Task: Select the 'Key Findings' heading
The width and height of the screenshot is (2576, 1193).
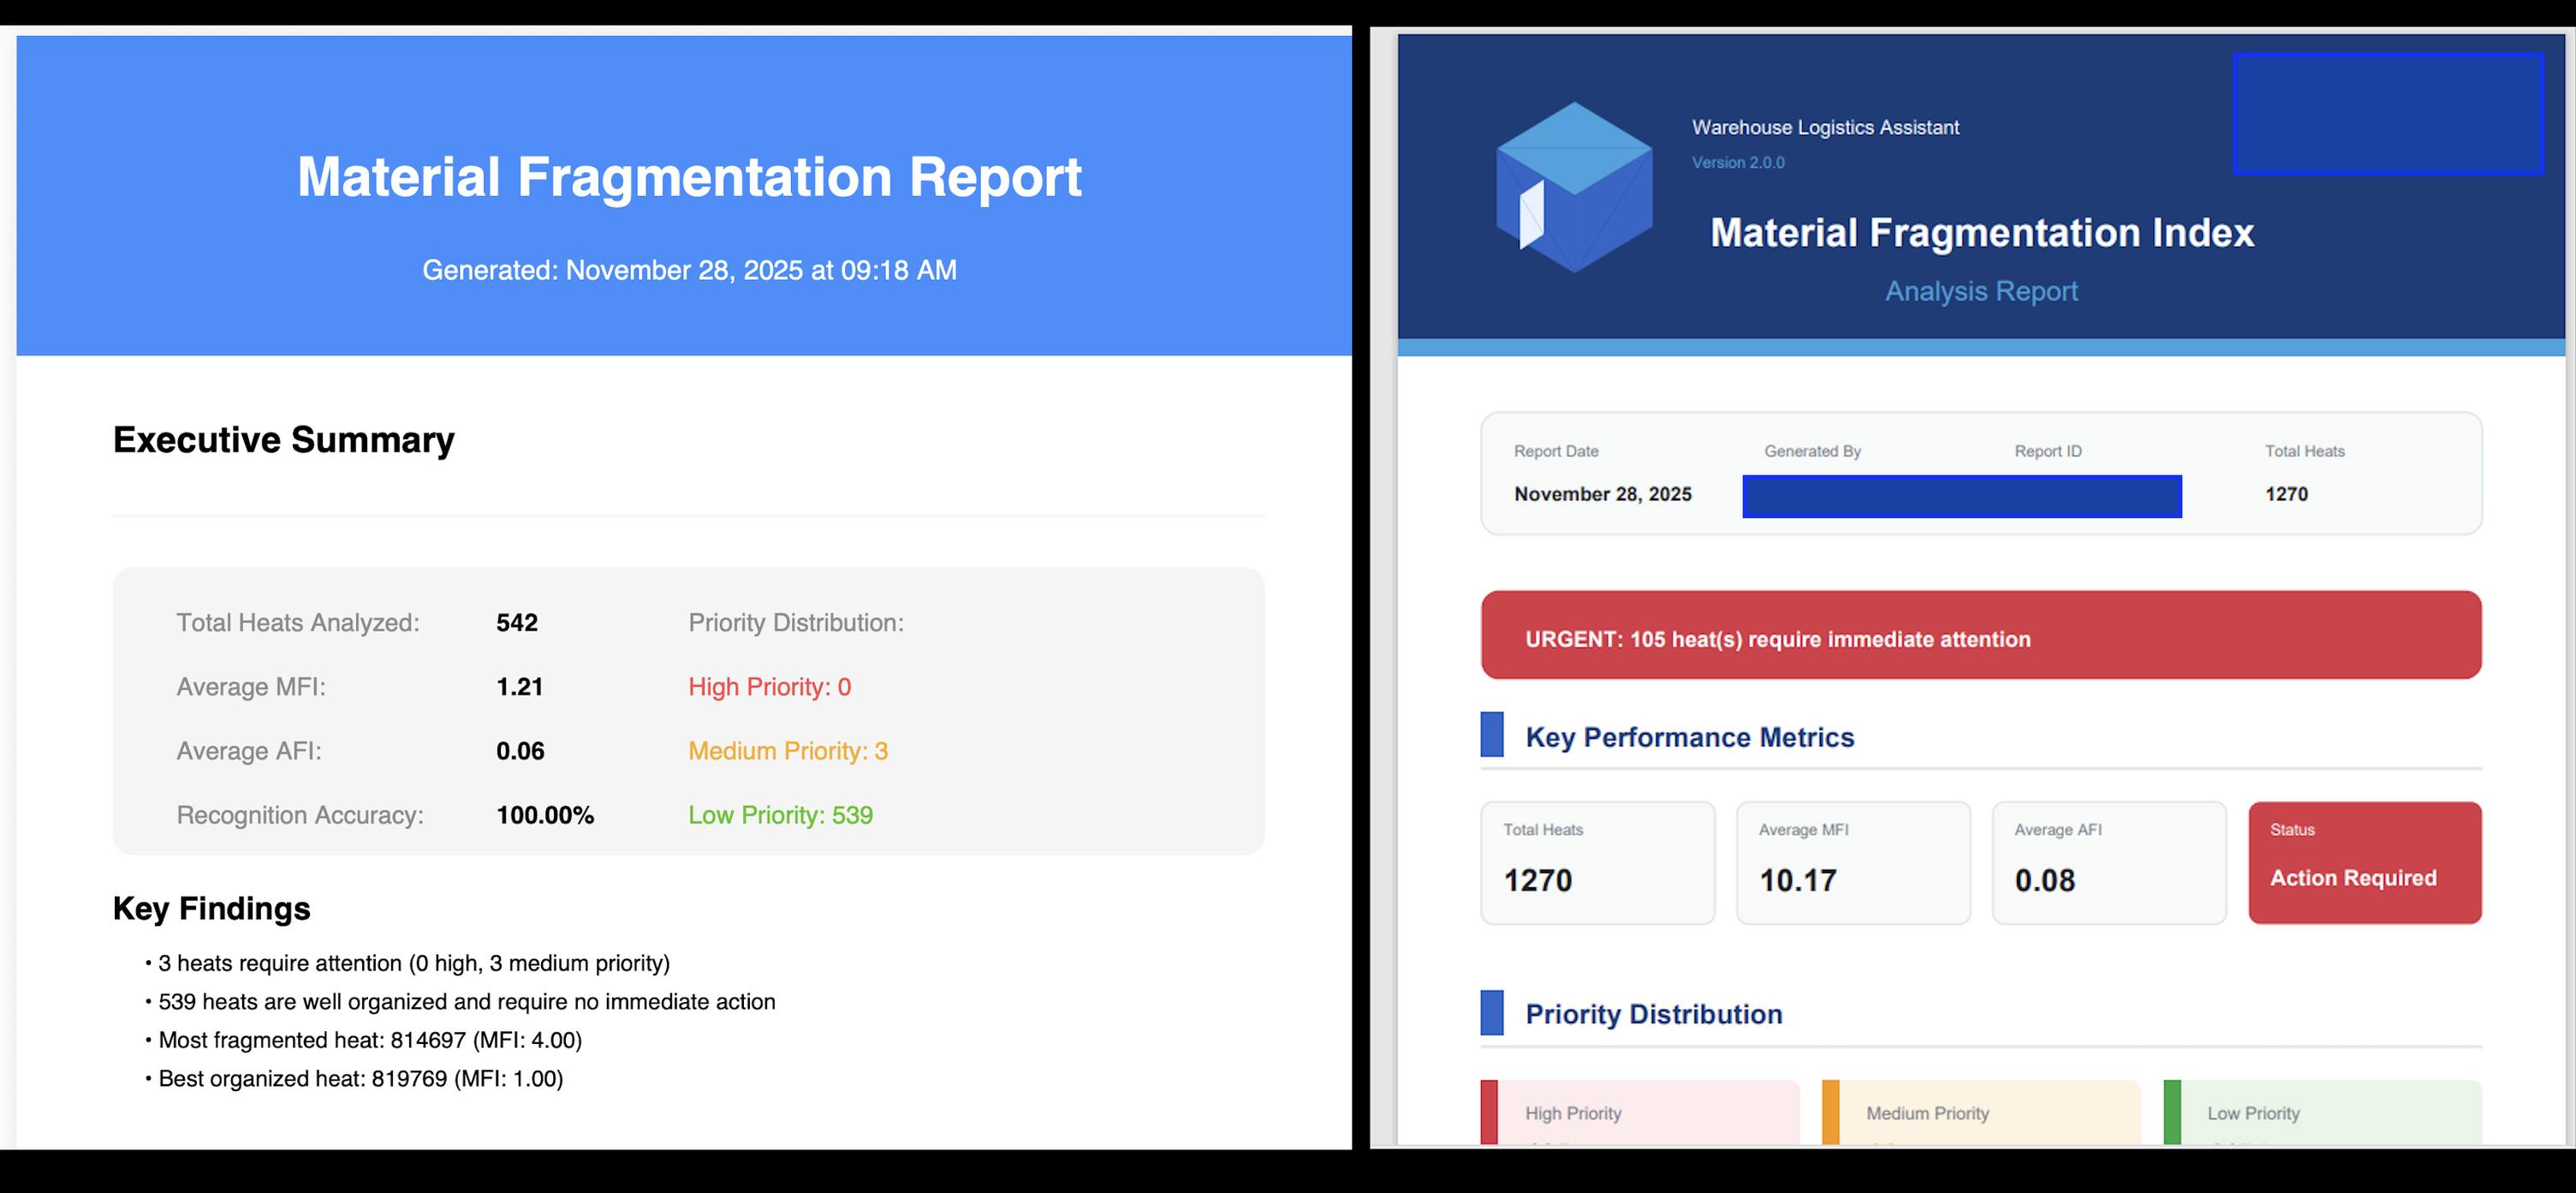Action: point(212,908)
